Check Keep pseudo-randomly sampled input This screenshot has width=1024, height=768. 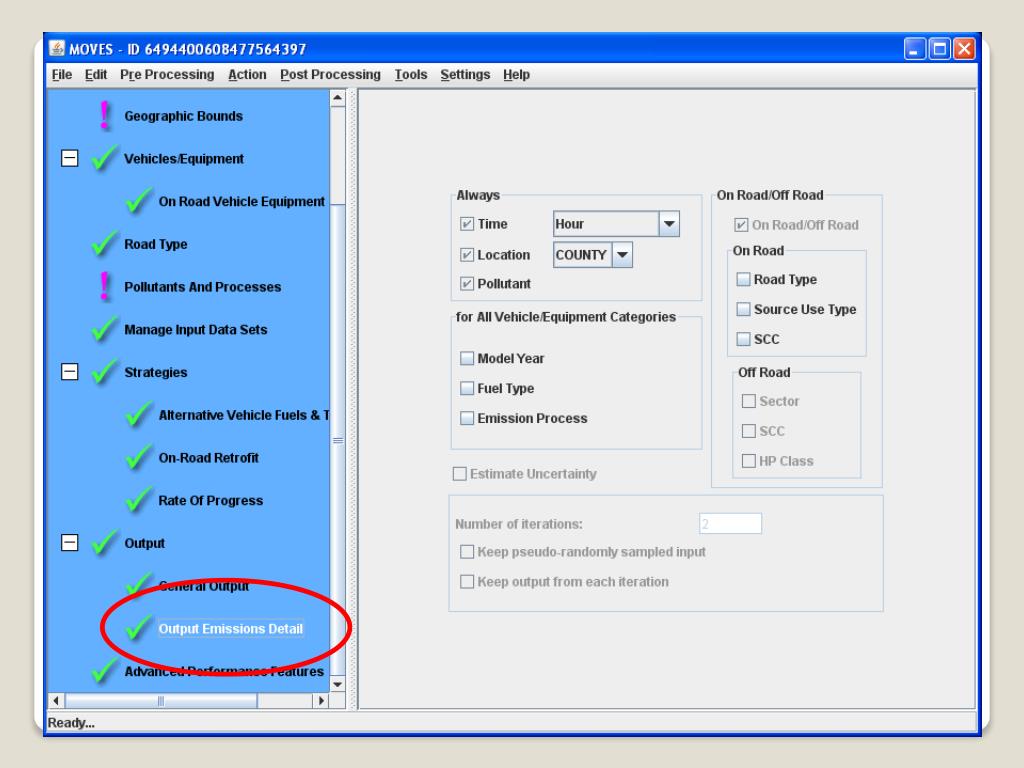467,552
